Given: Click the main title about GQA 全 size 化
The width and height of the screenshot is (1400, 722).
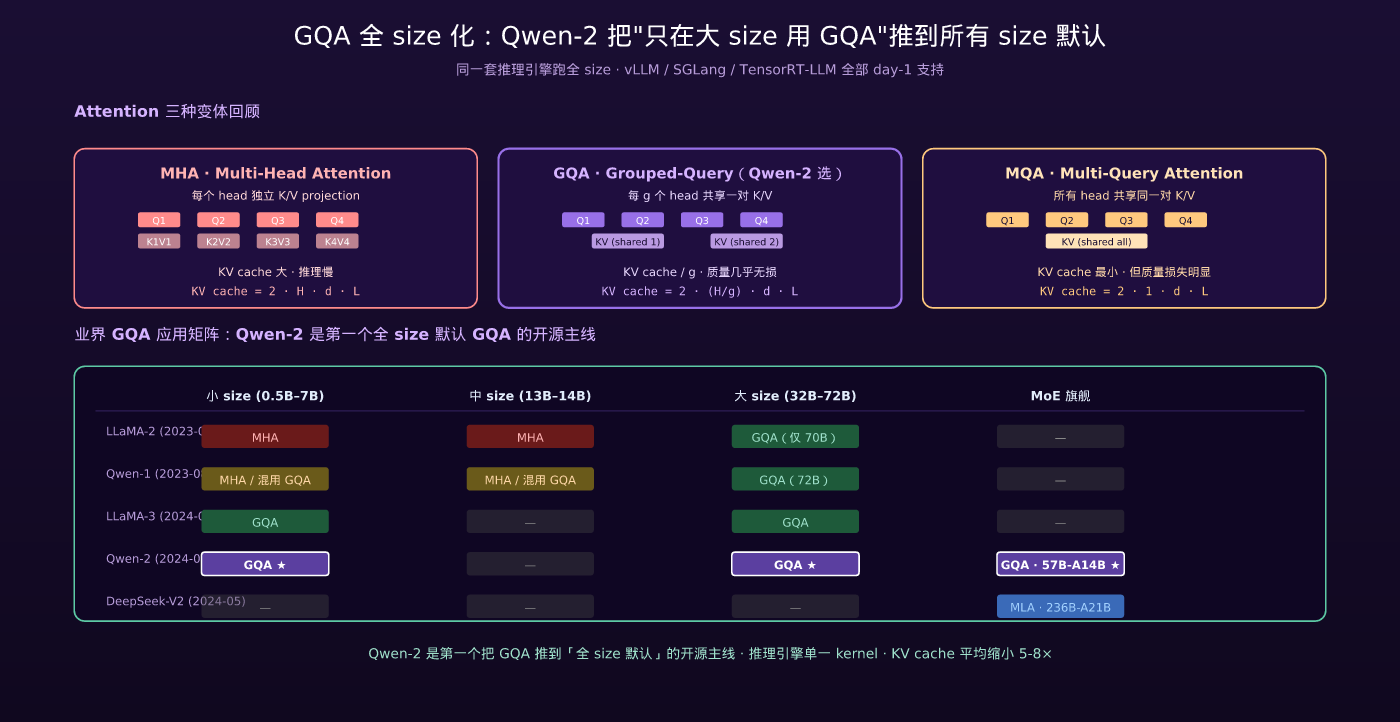Looking at the screenshot, I should pos(700,36).
